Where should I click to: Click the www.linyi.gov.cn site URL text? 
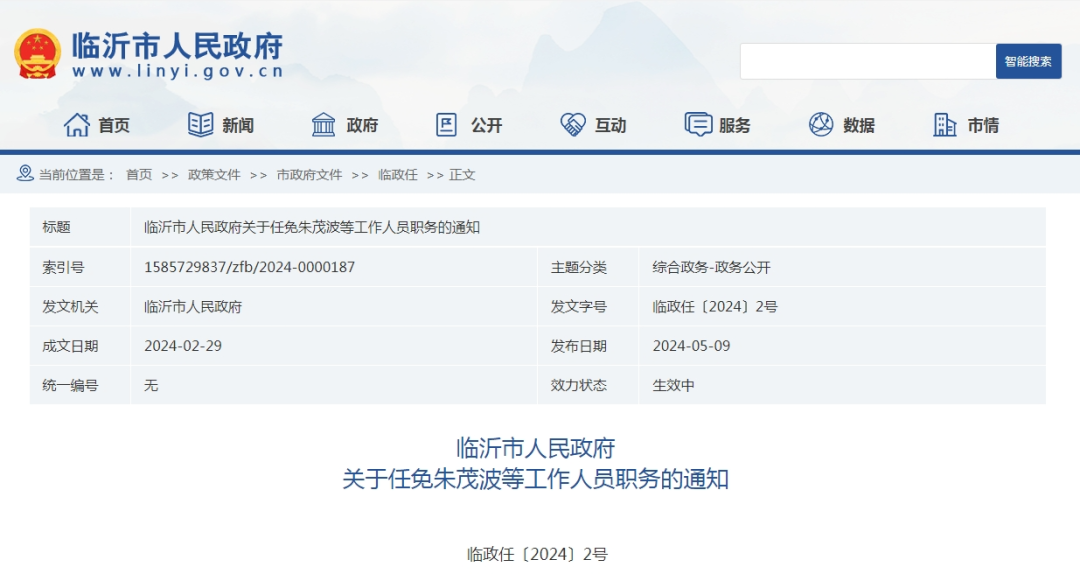178,71
